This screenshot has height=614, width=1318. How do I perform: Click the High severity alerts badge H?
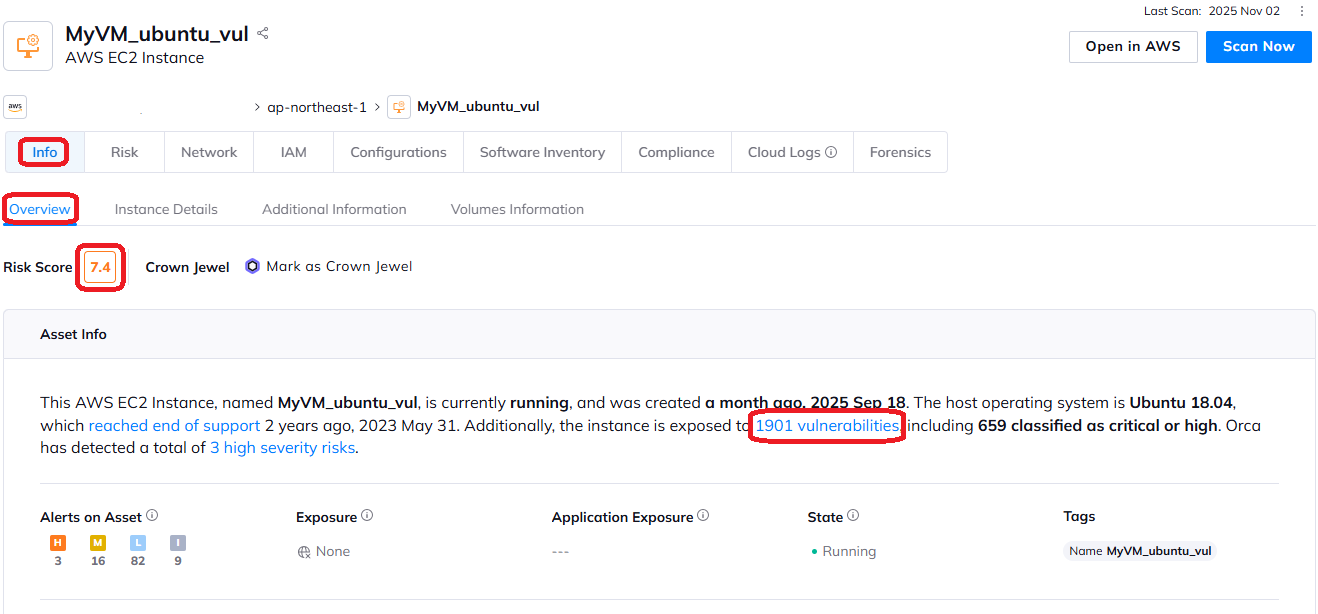[58, 543]
